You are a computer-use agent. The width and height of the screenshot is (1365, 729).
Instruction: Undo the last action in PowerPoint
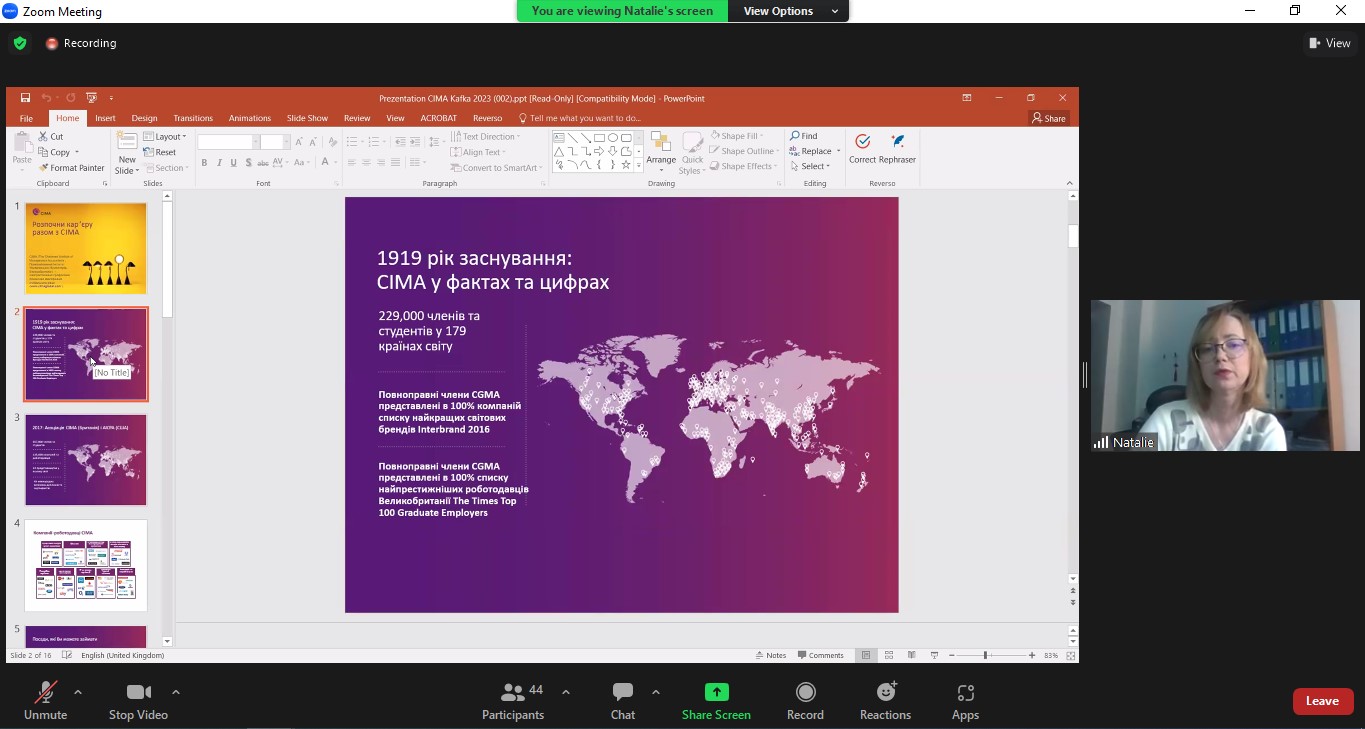point(46,98)
